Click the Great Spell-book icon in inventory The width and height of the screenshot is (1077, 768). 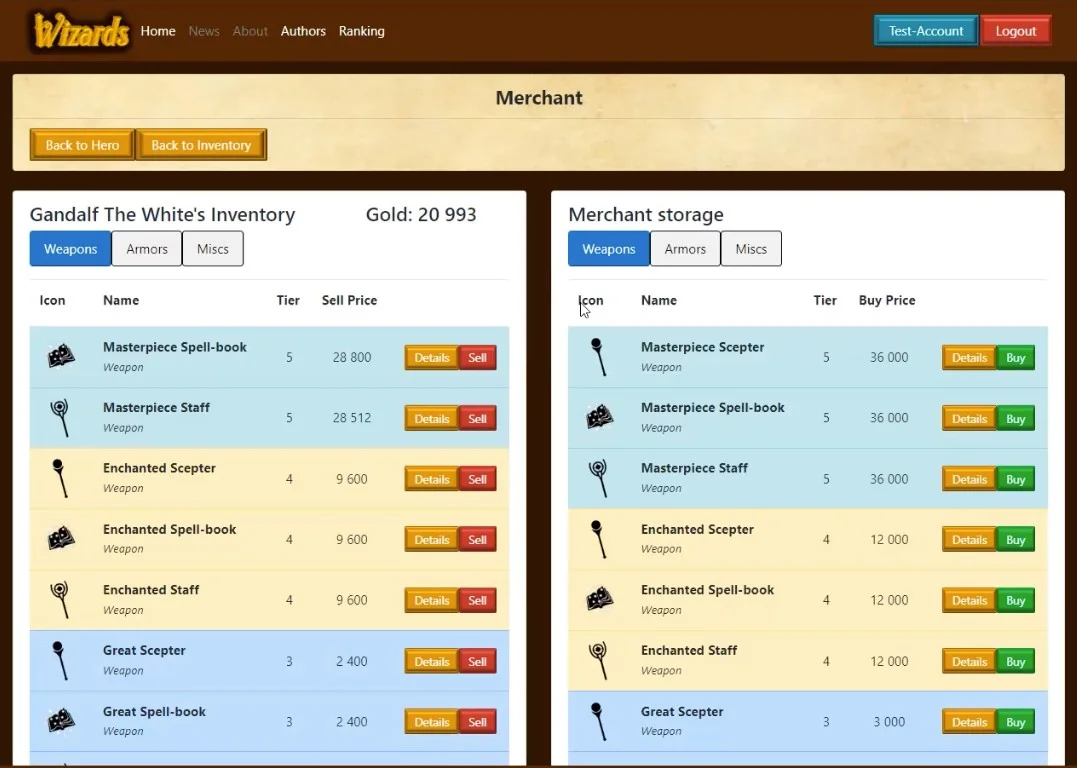pyautogui.click(x=60, y=721)
